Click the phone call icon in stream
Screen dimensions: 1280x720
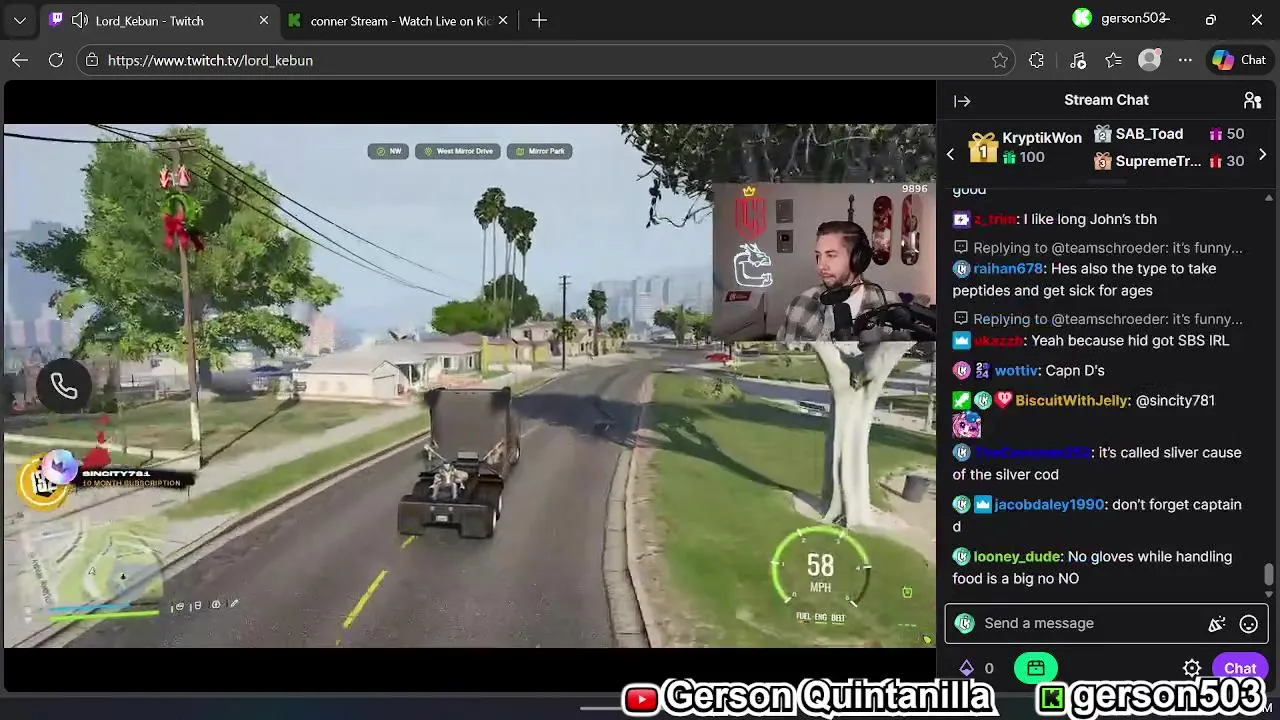(64, 386)
